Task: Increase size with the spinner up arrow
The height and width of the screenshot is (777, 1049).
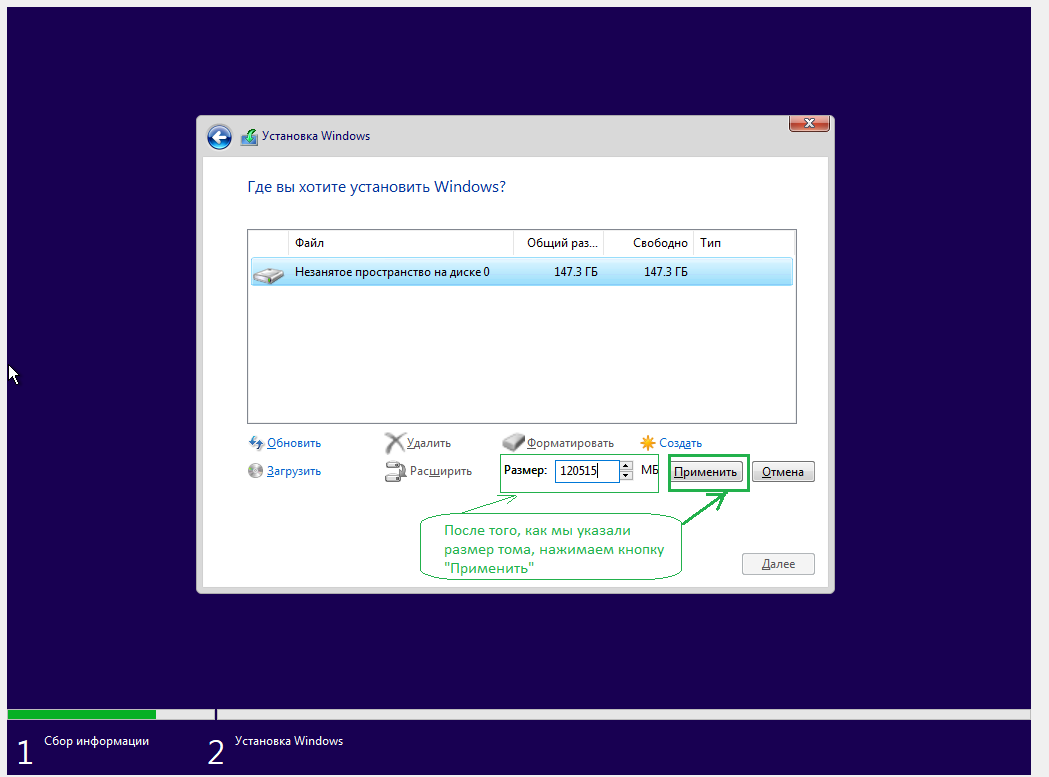Action: click(626, 466)
